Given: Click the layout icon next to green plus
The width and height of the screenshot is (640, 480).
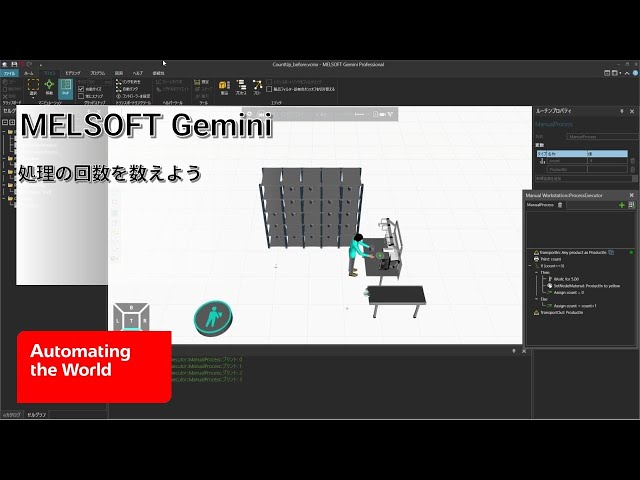Looking at the screenshot, I should 631,205.
